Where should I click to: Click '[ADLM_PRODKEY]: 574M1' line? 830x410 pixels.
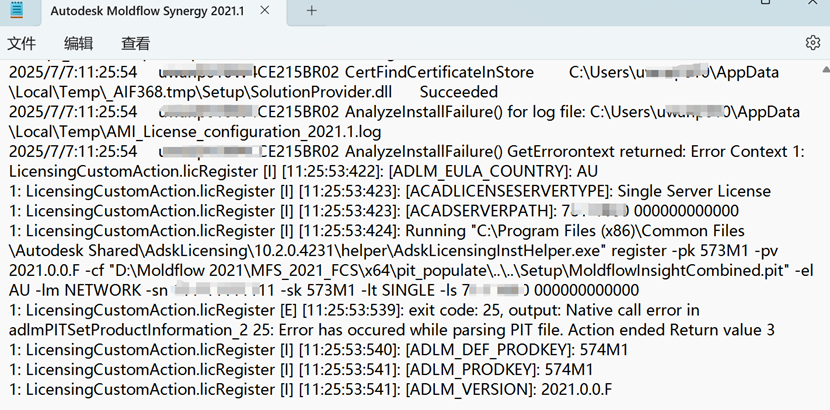coord(499,369)
